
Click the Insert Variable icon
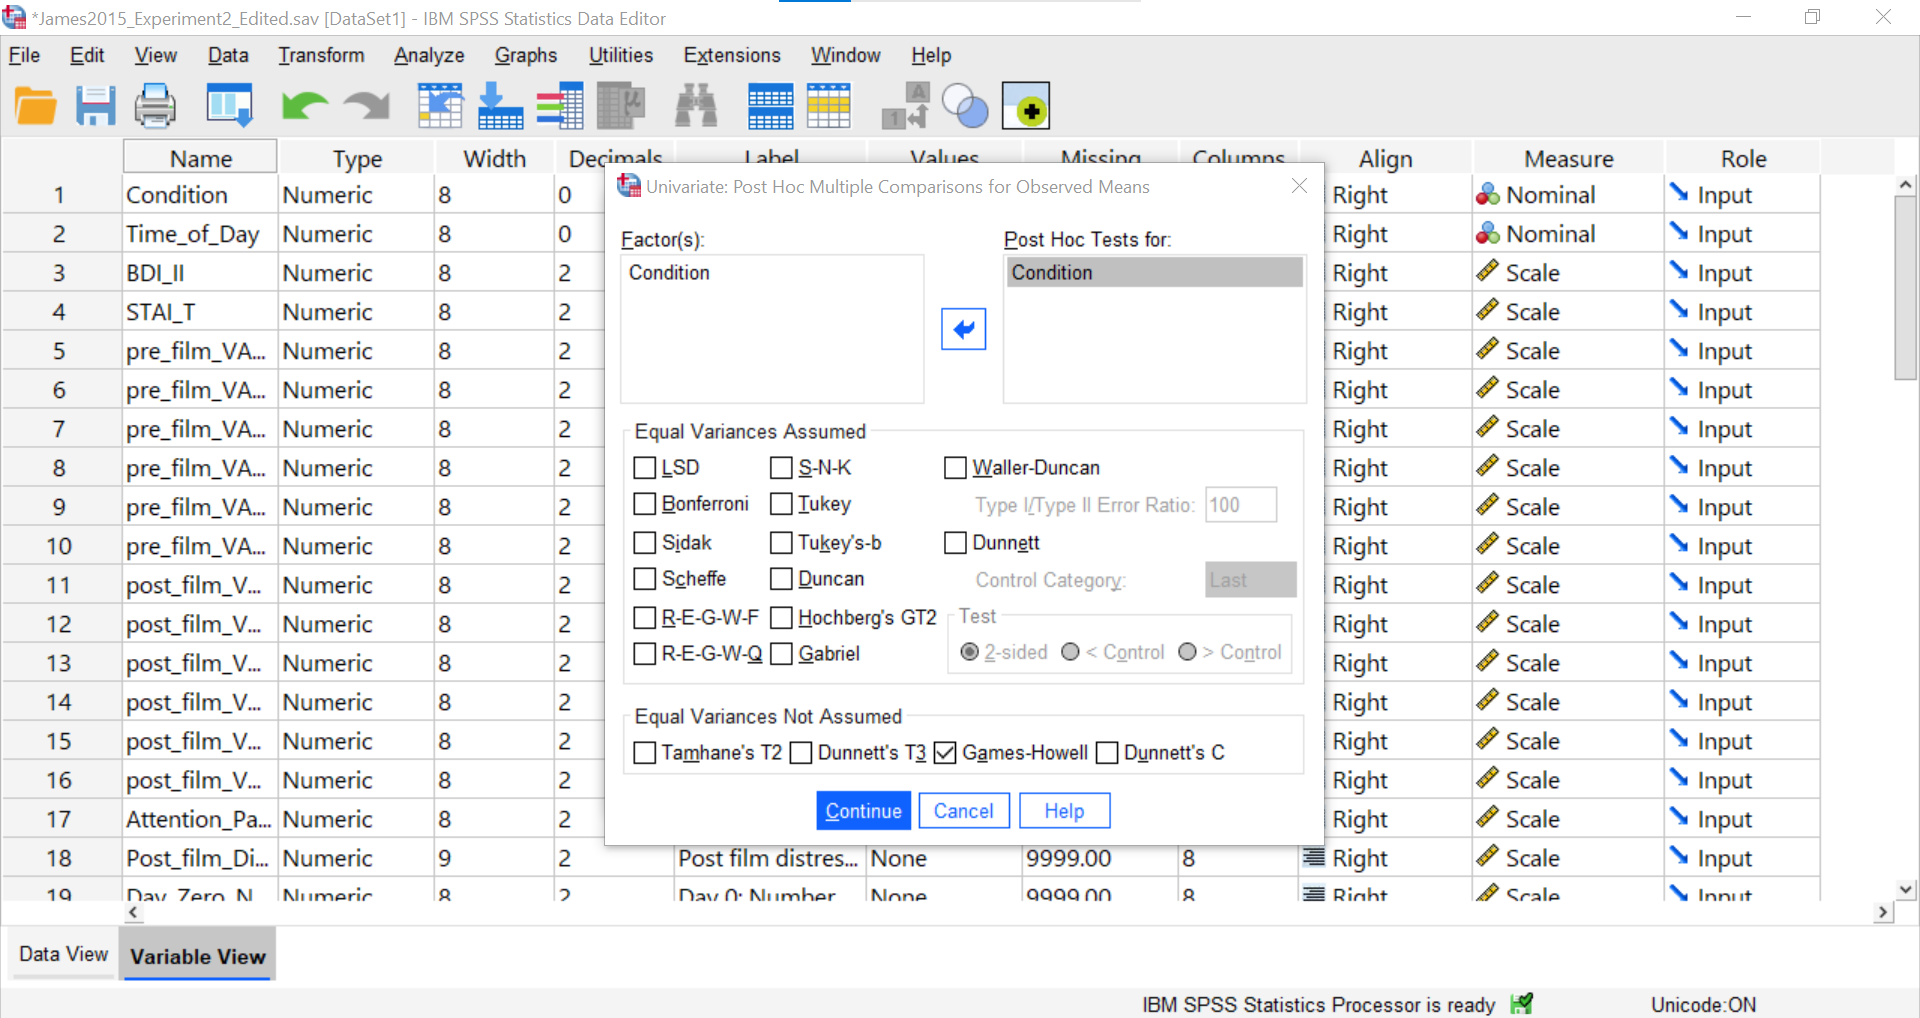829,106
